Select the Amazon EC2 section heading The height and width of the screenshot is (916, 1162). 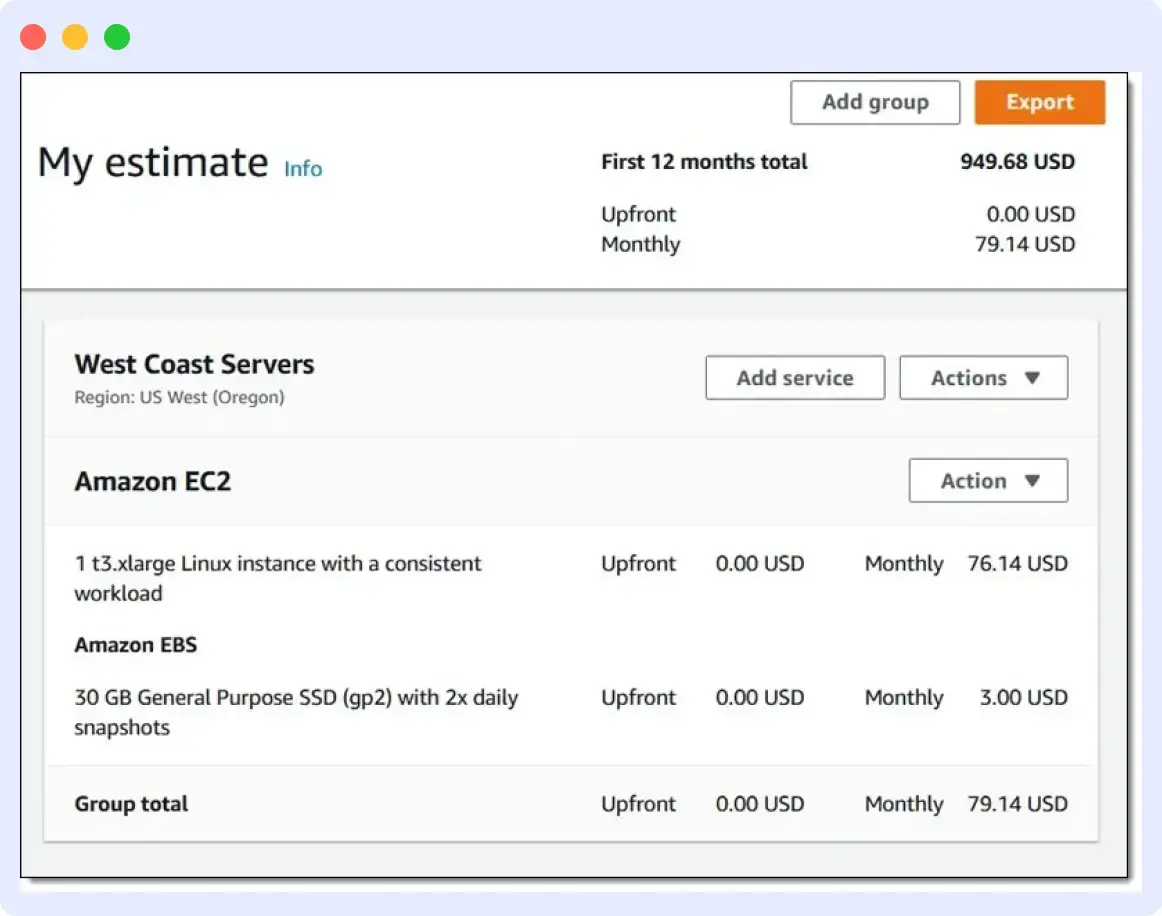point(152,481)
